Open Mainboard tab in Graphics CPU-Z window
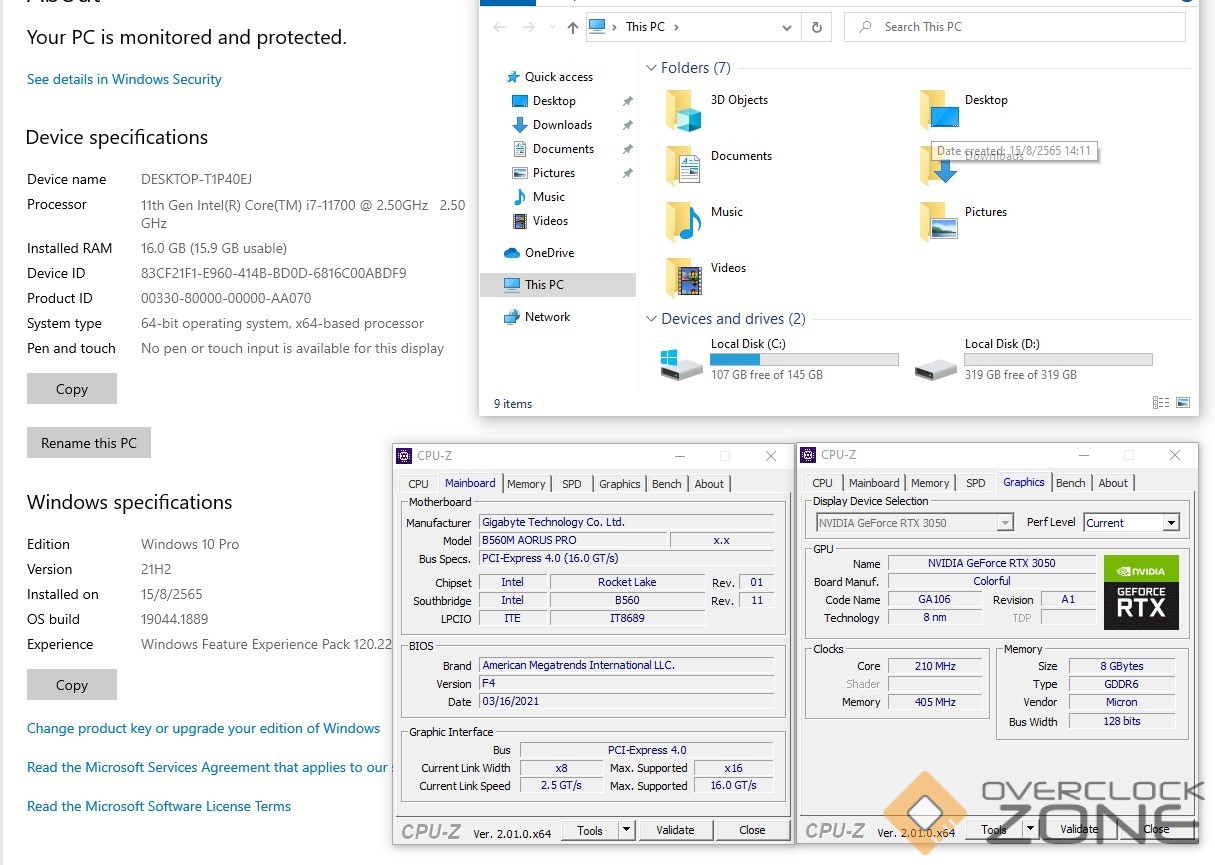The height and width of the screenshot is (865, 1215). [x=874, y=483]
